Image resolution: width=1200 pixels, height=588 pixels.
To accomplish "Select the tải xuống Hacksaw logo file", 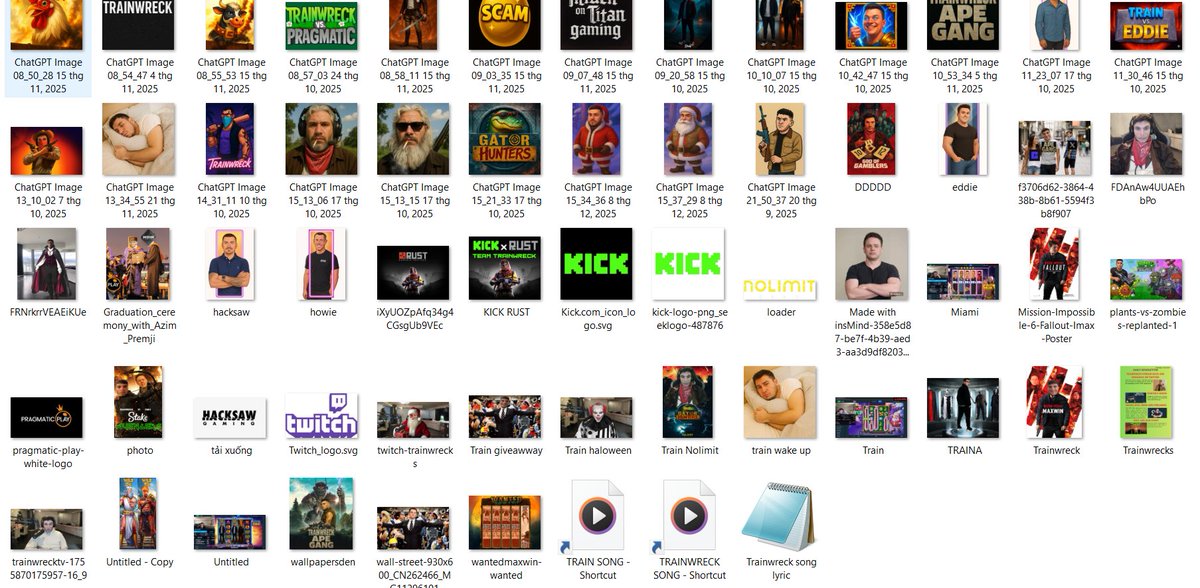I will click(x=231, y=417).
